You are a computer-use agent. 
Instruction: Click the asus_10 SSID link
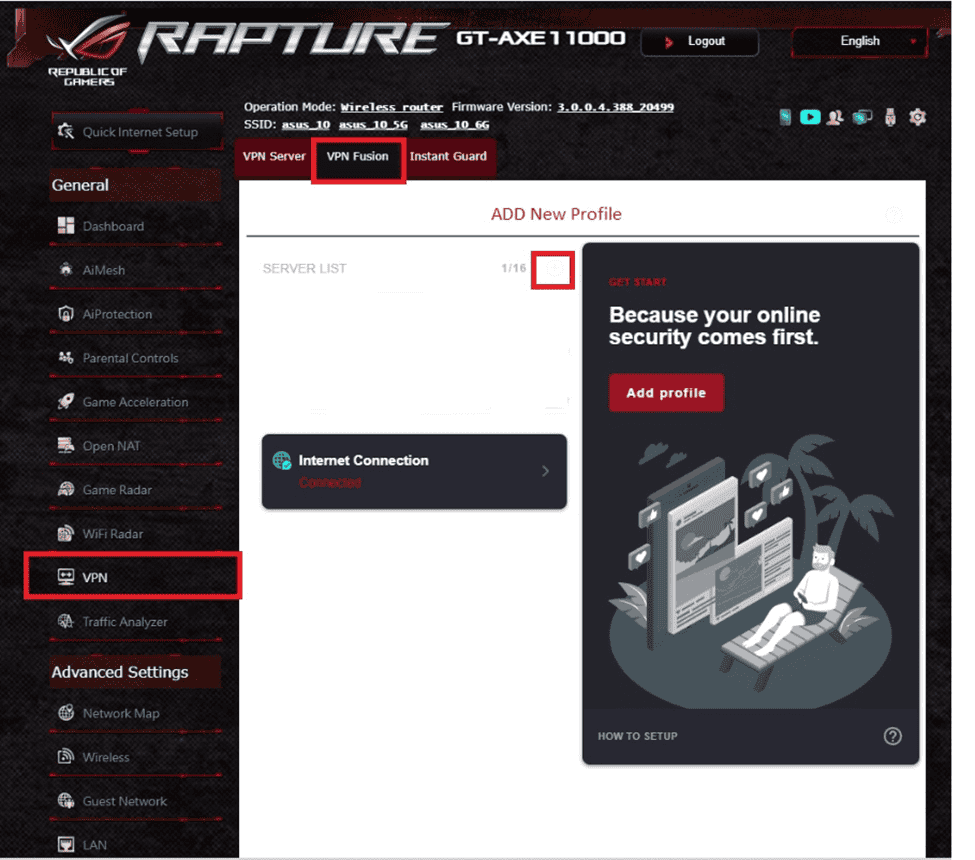(305, 125)
